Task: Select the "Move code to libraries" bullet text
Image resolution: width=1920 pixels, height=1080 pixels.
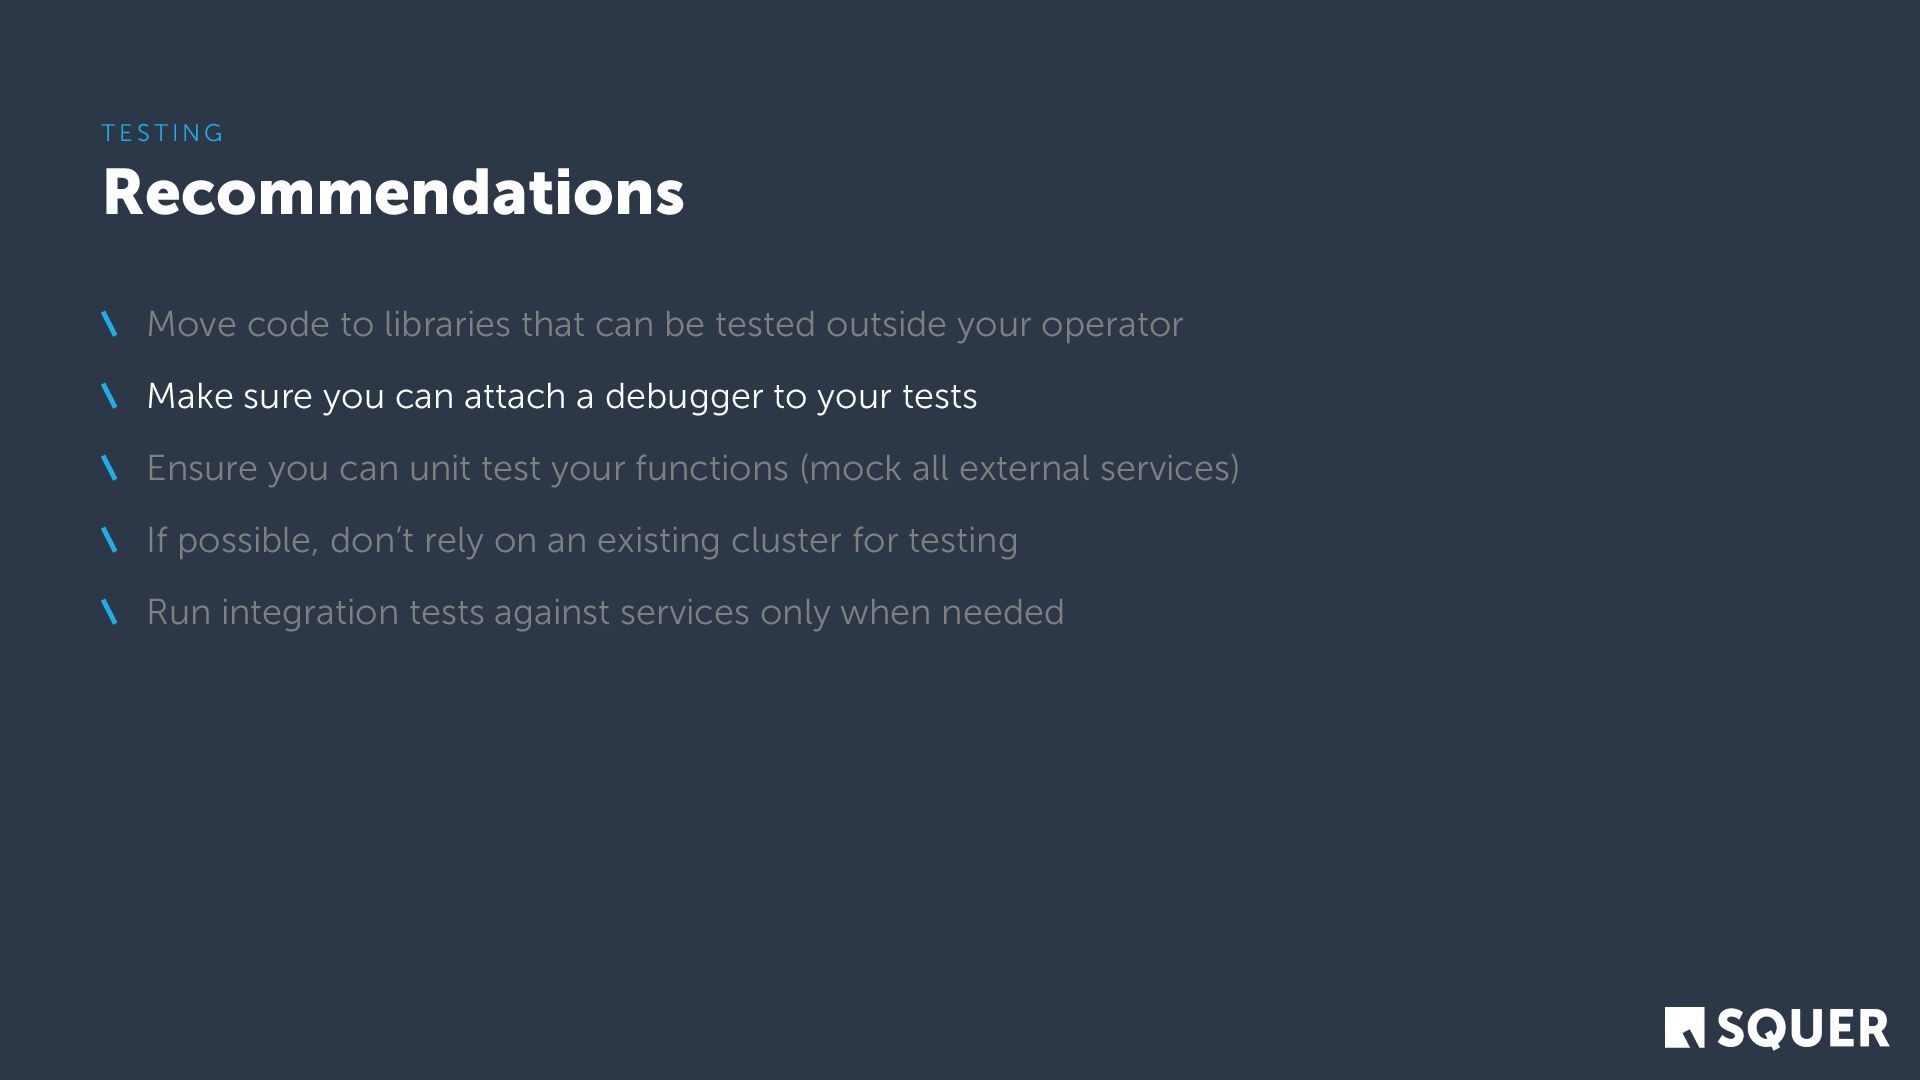Action: click(x=664, y=324)
